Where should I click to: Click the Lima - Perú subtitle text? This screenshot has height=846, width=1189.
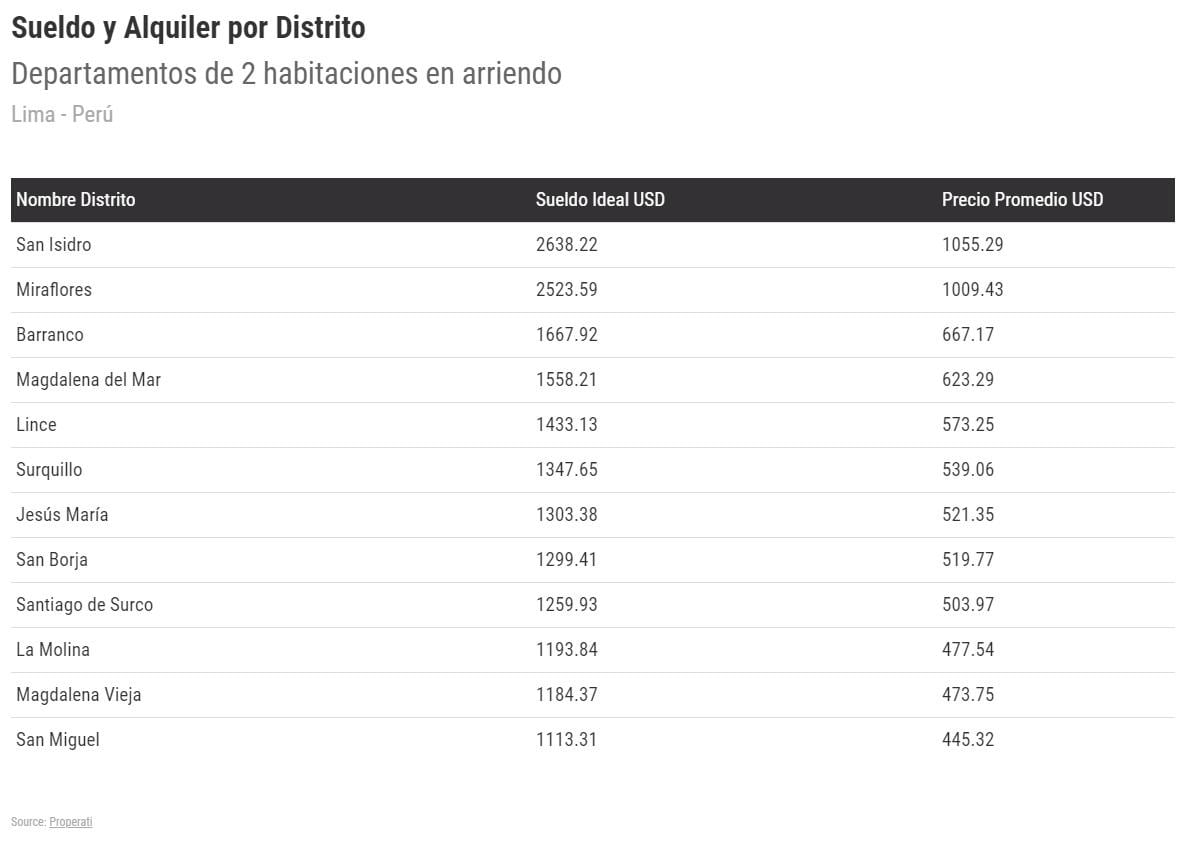click(x=62, y=114)
